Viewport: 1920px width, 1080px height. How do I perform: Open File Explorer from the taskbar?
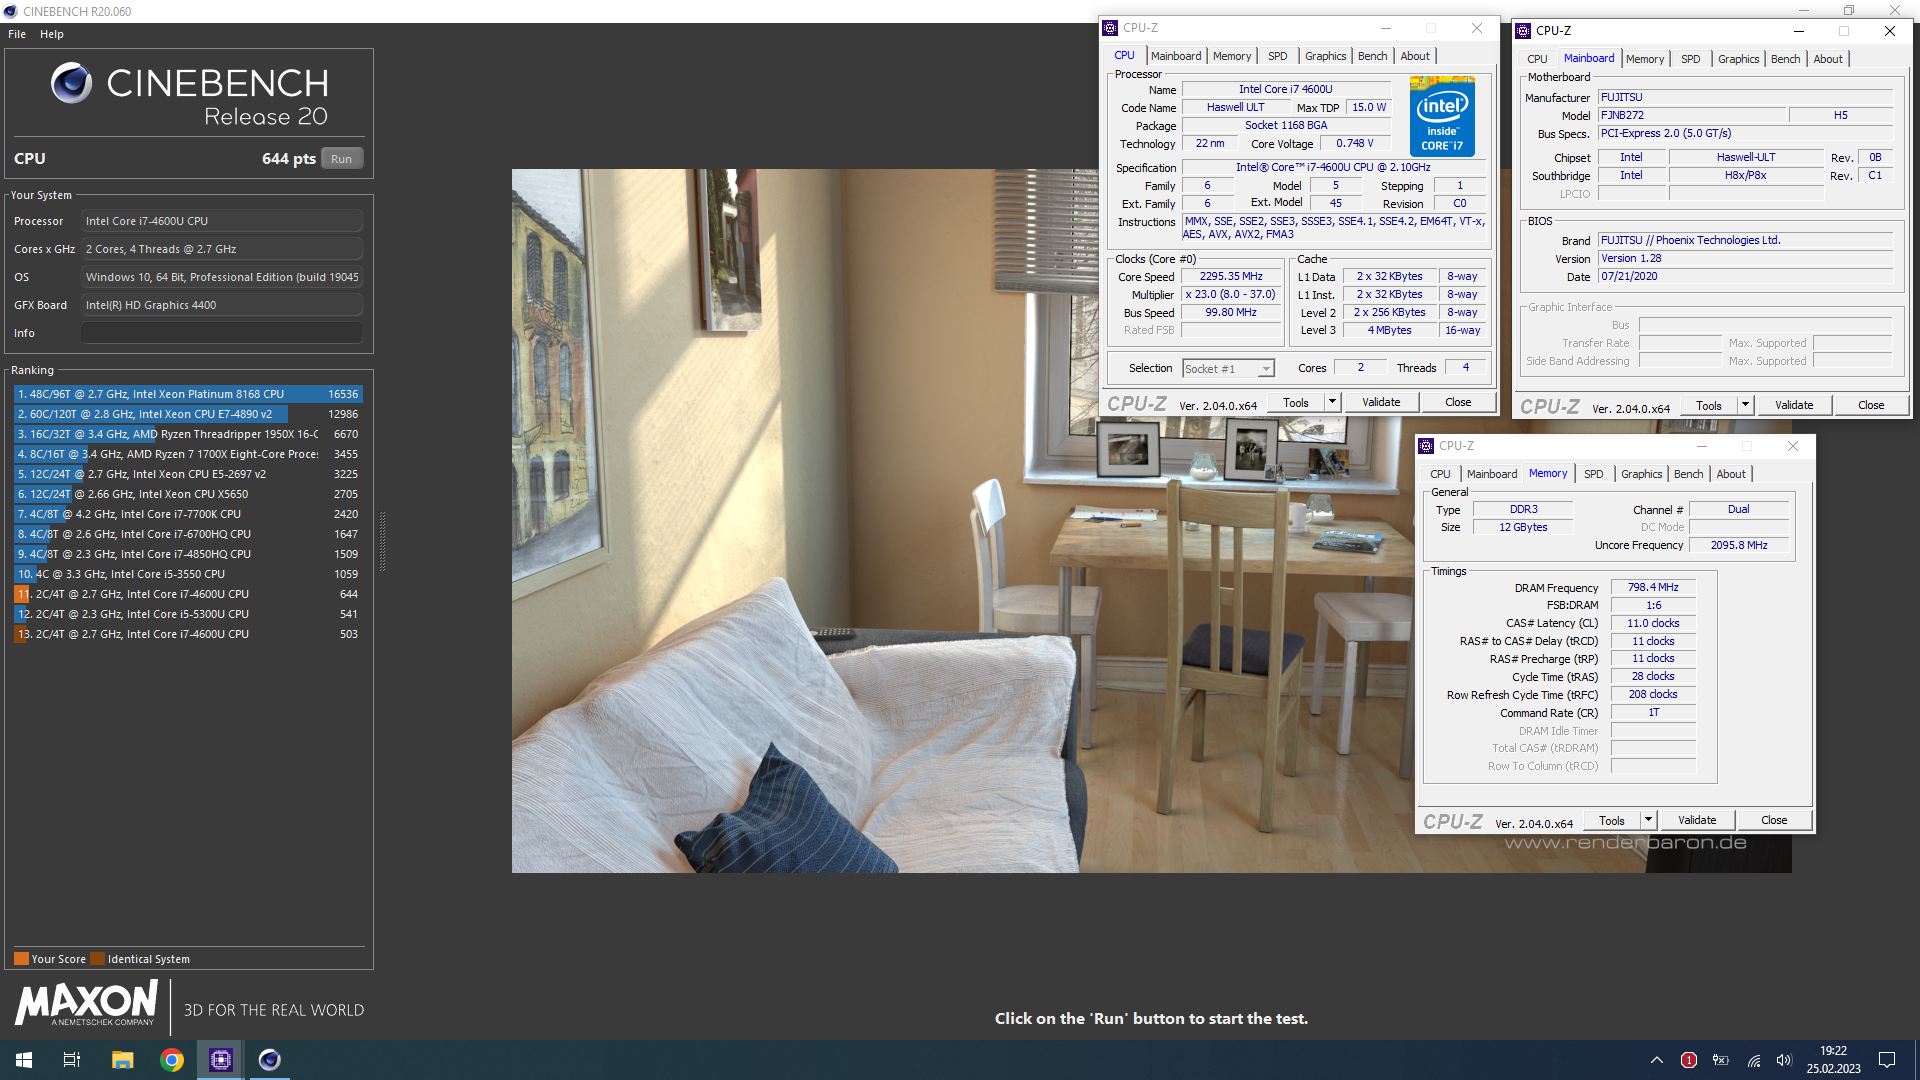coord(122,1060)
